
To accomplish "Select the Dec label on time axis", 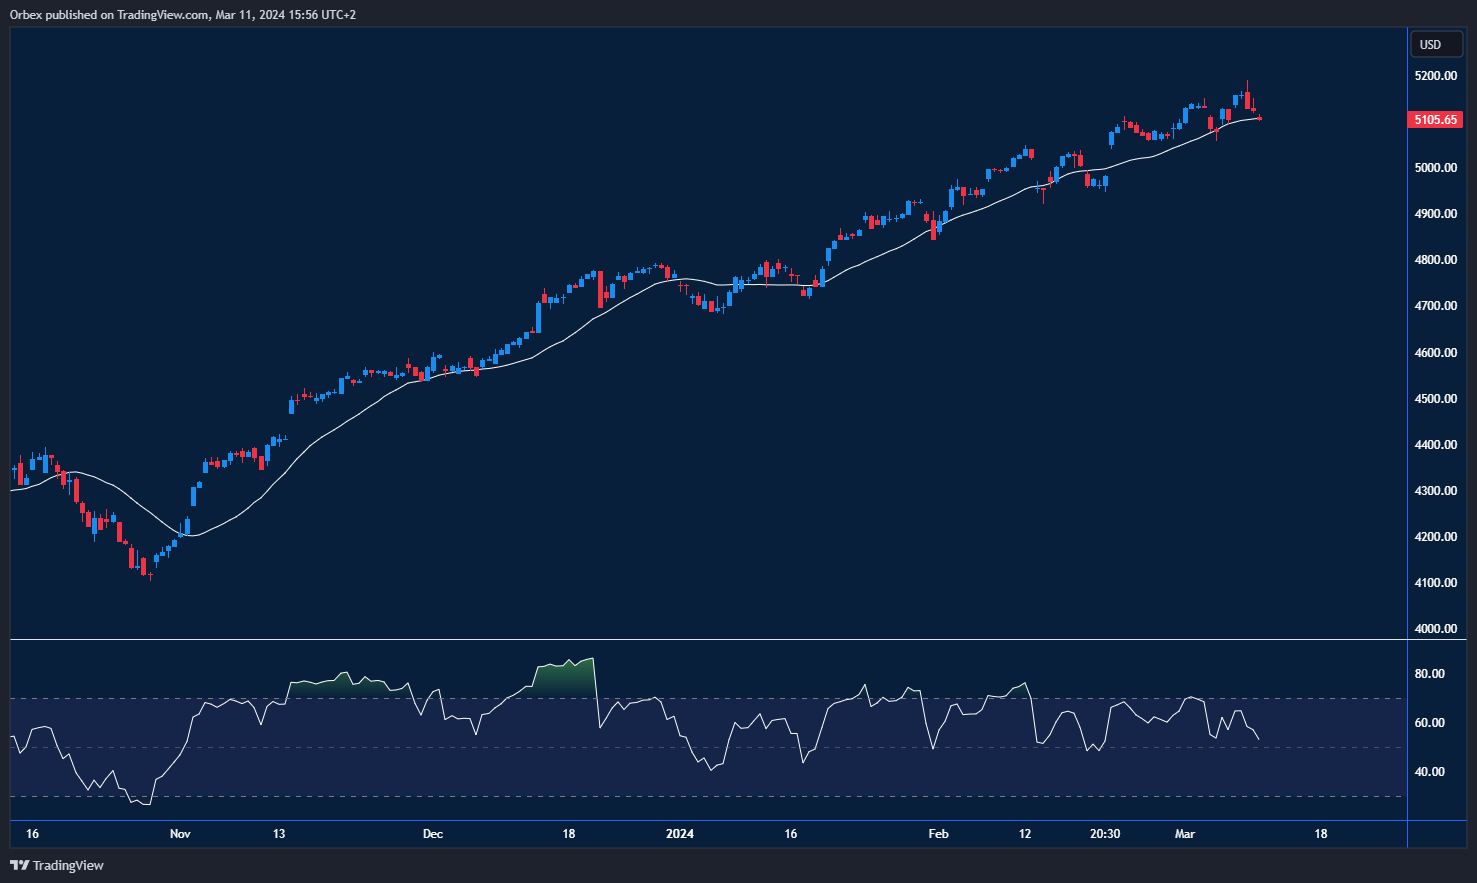I will [x=432, y=834].
